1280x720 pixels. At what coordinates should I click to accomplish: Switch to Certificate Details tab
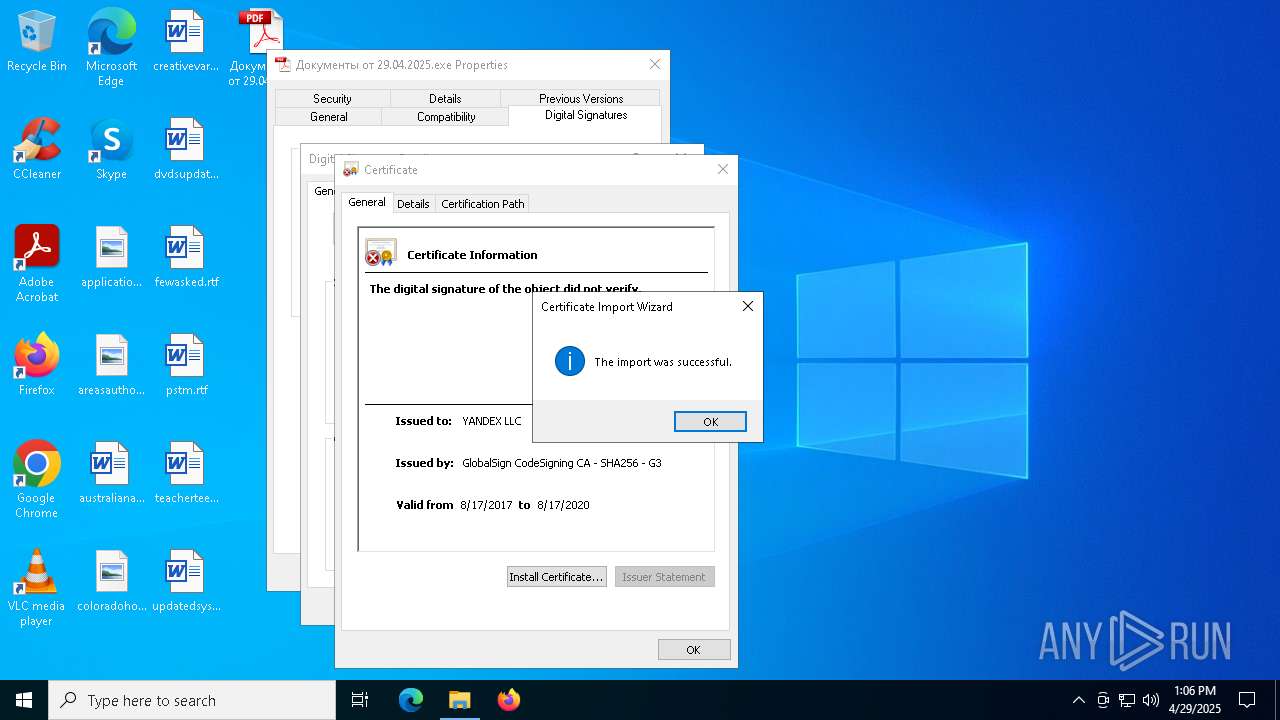click(413, 204)
